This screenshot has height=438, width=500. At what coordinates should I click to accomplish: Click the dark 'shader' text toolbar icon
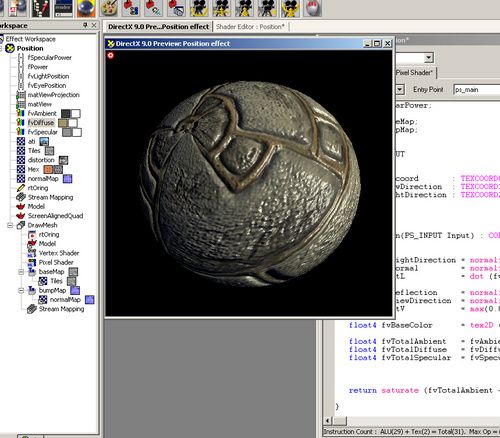pyautogui.click(x=63, y=8)
